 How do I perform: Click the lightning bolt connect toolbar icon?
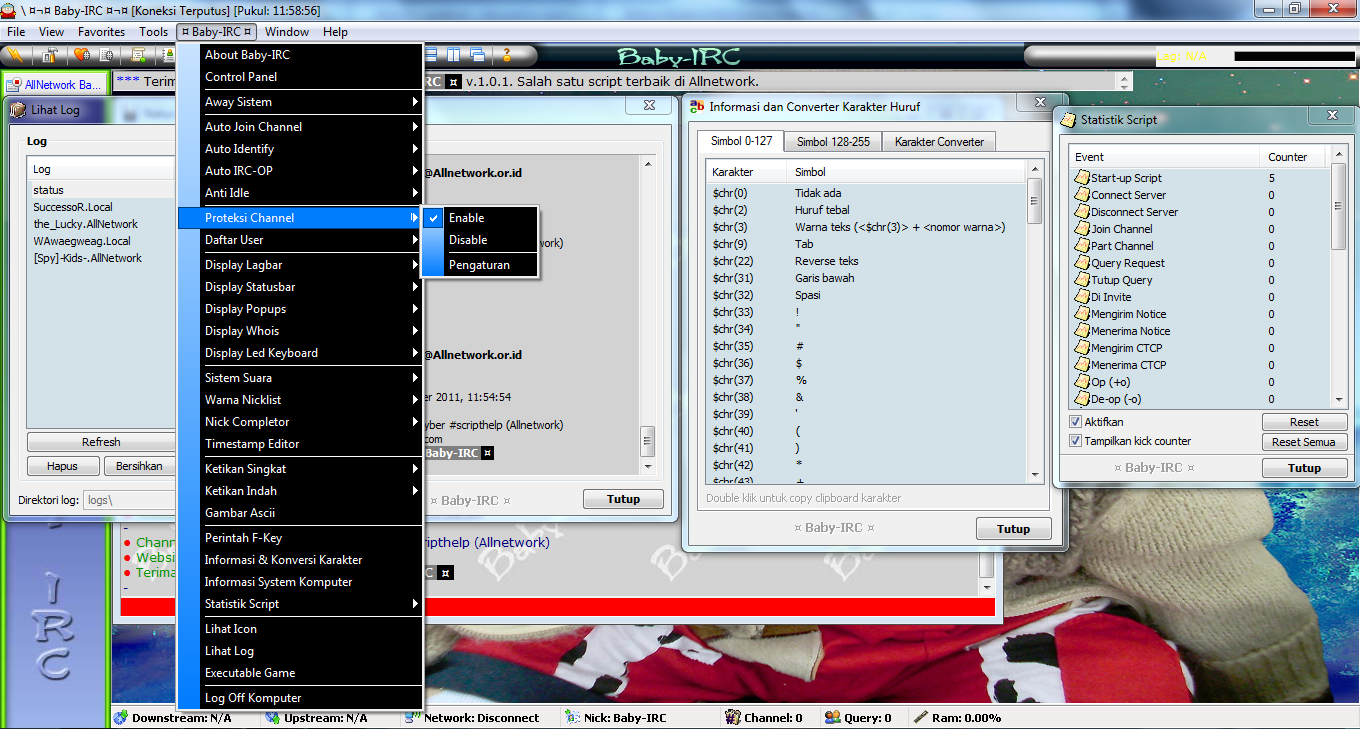15,55
